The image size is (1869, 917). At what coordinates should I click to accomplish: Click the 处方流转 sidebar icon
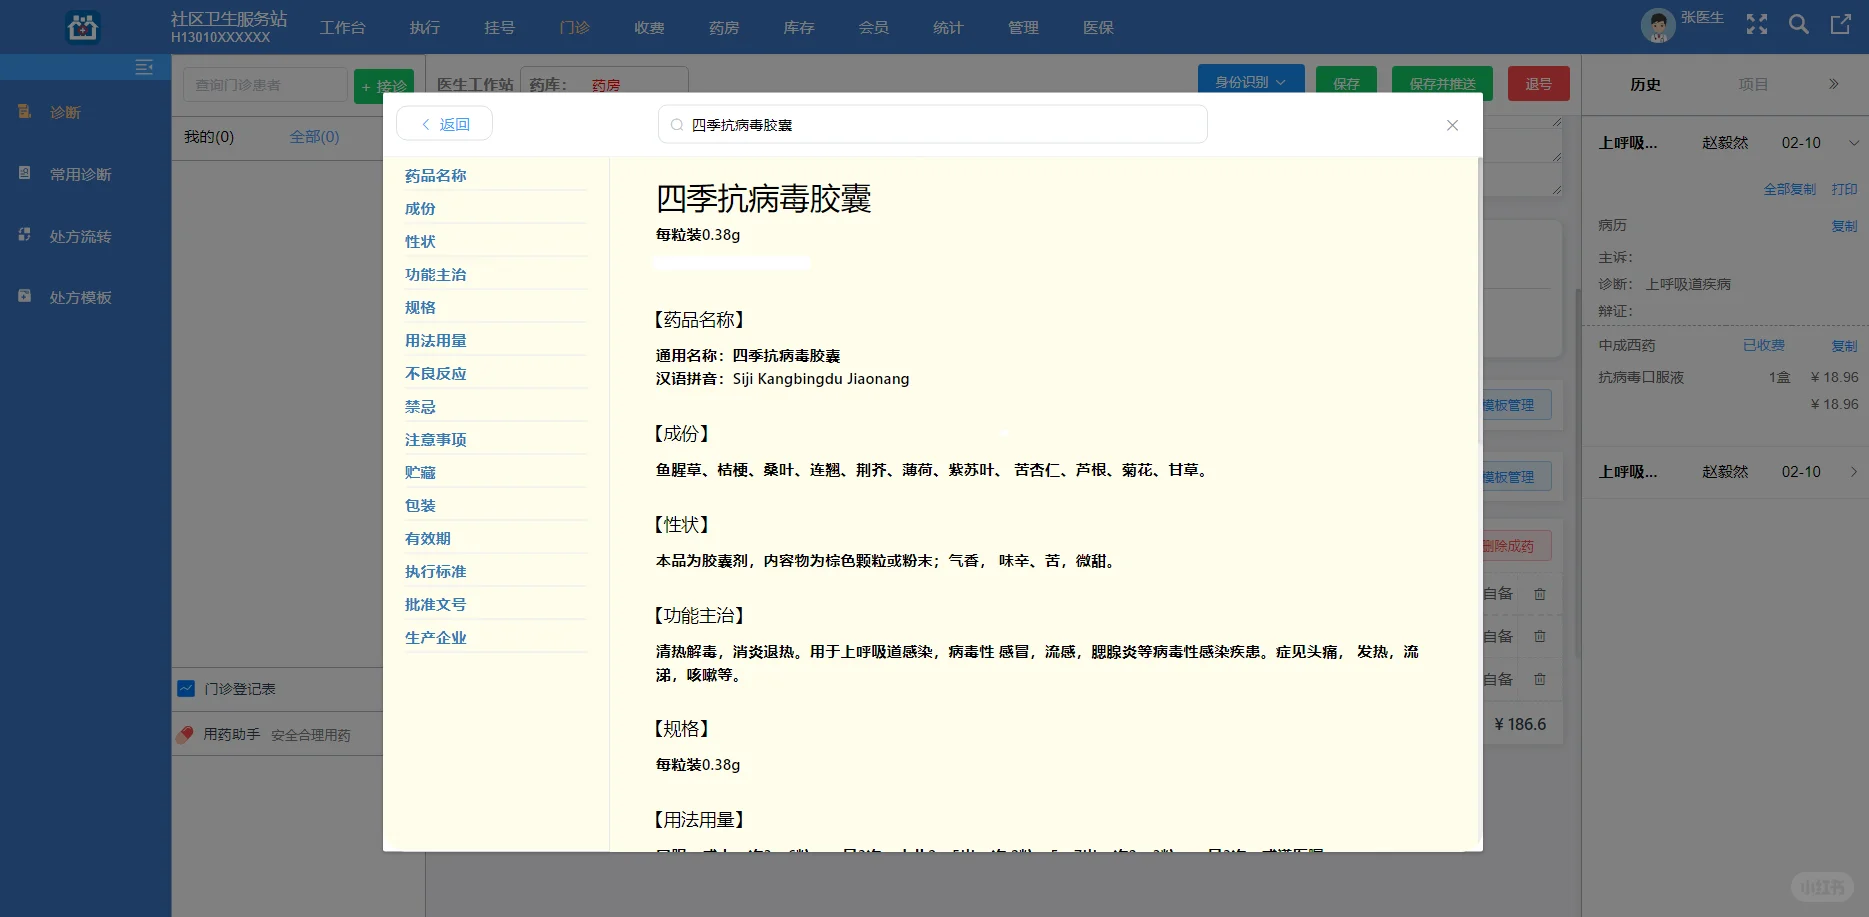point(24,235)
